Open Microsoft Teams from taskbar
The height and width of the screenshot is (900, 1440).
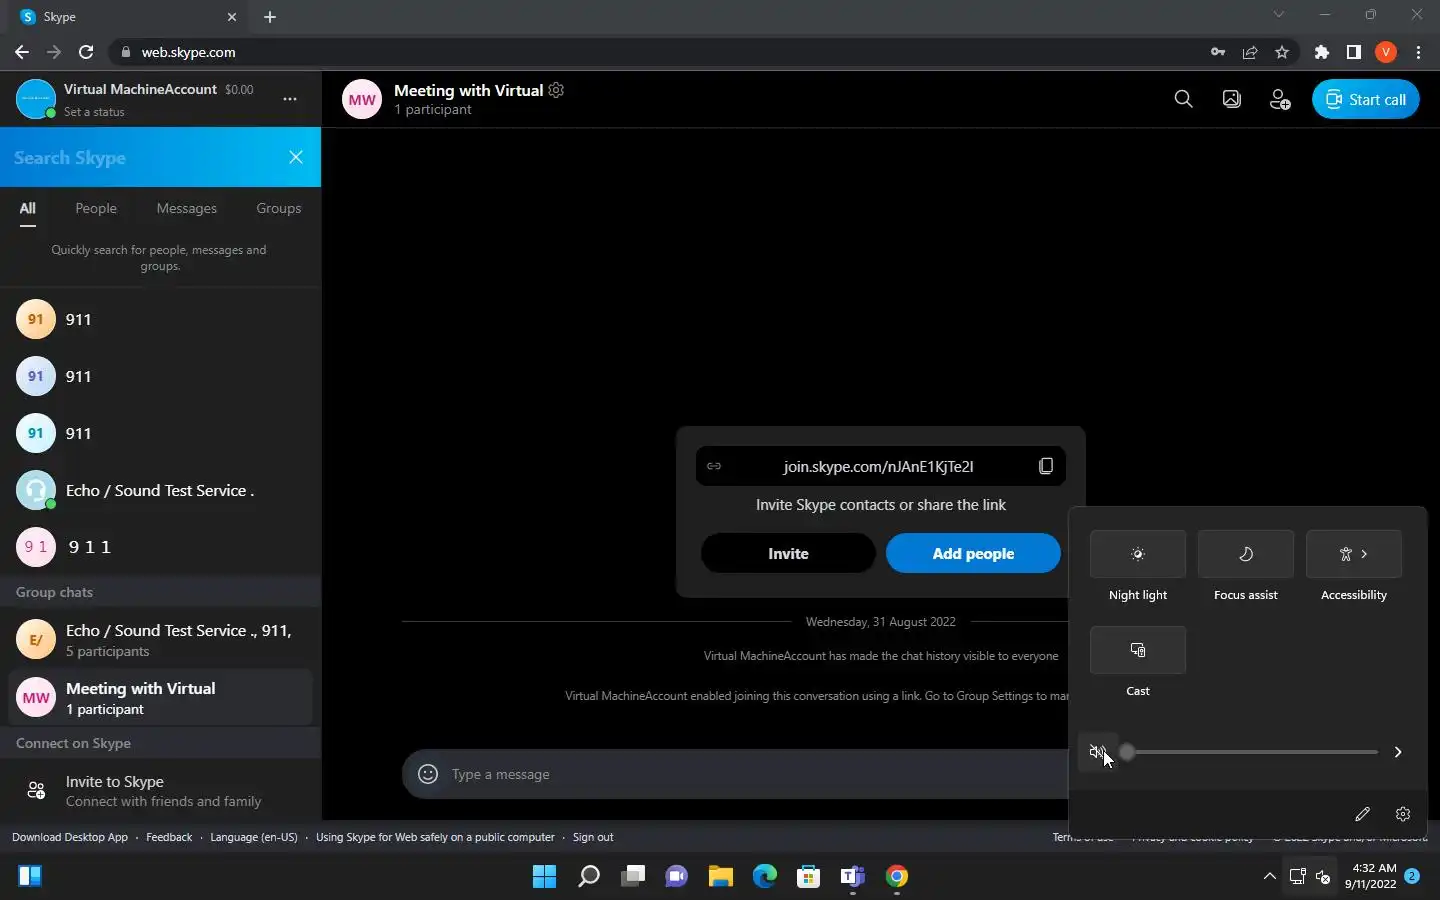853,877
